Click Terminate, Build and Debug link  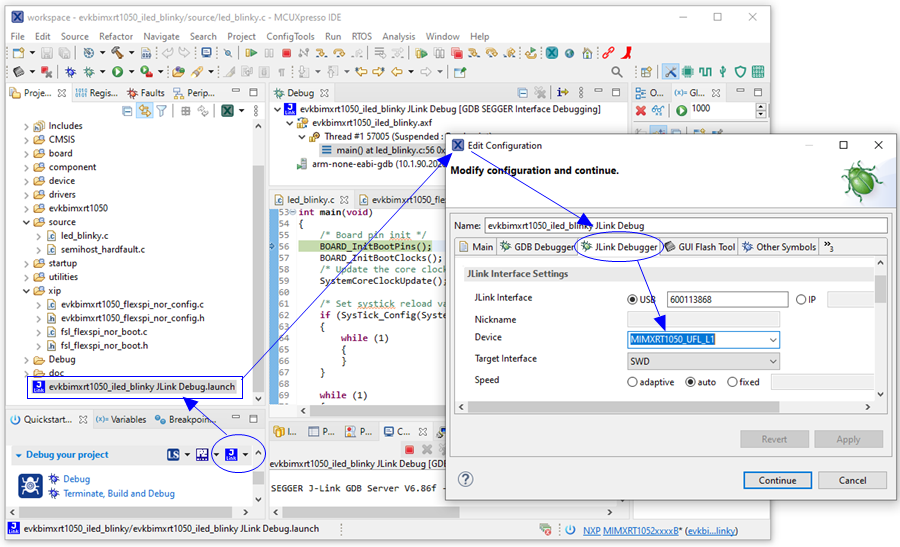[x=119, y=494]
